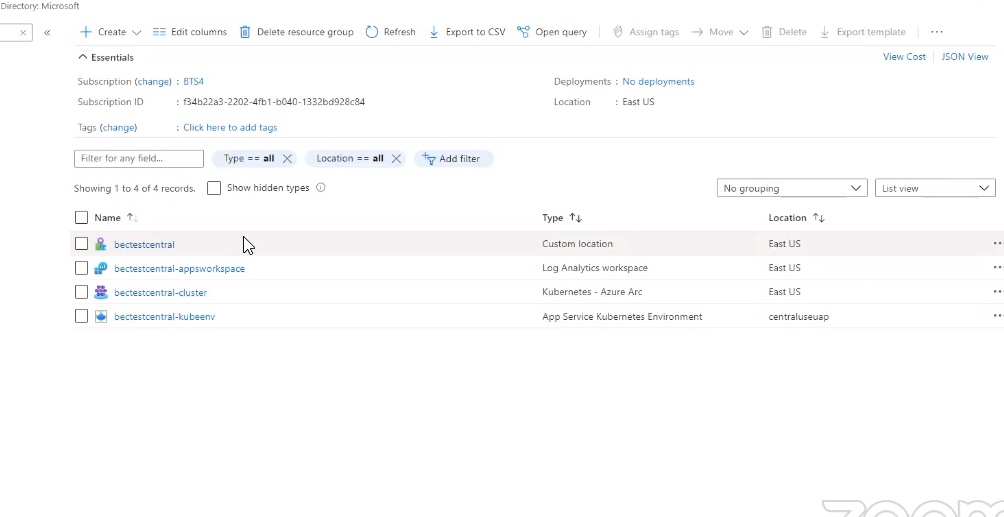Click change next to Subscription
The image size is (1004, 517).
click(153, 81)
